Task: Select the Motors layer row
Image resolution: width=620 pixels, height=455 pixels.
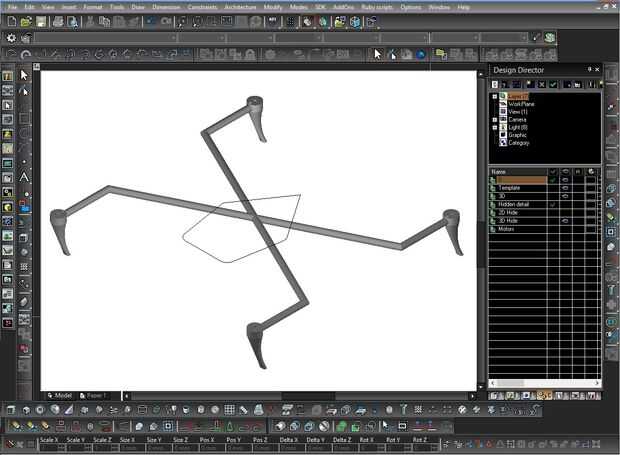Action: tap(507, 229)
